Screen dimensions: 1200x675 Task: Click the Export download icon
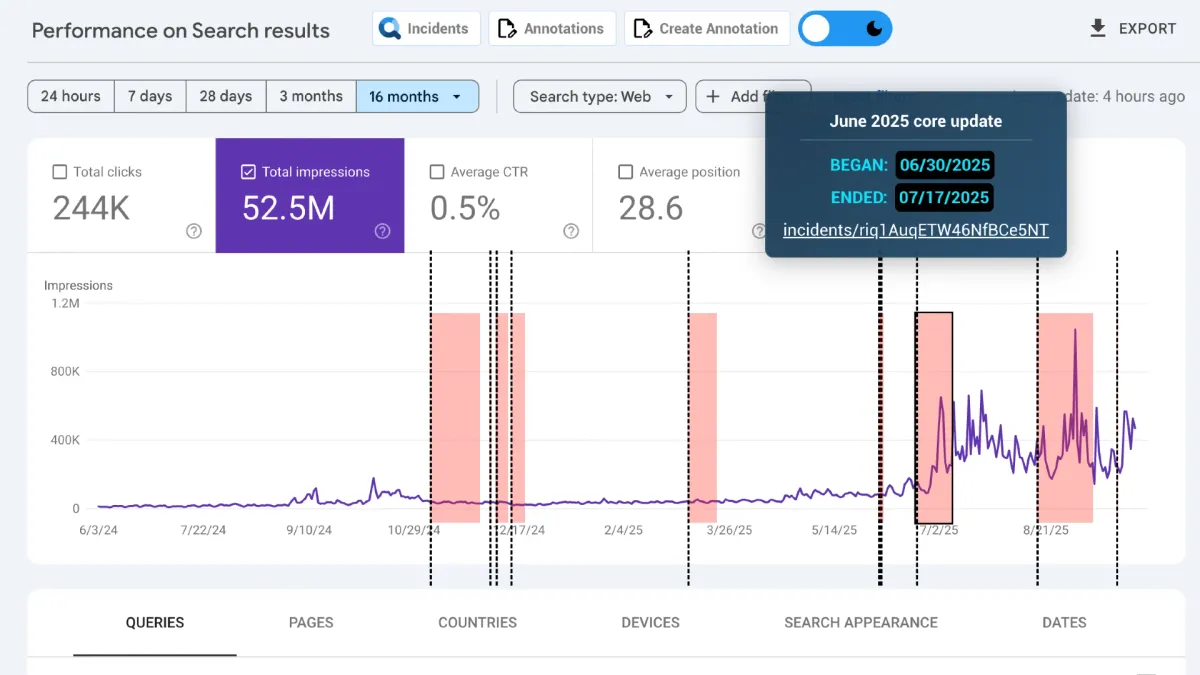[1096, 28]
